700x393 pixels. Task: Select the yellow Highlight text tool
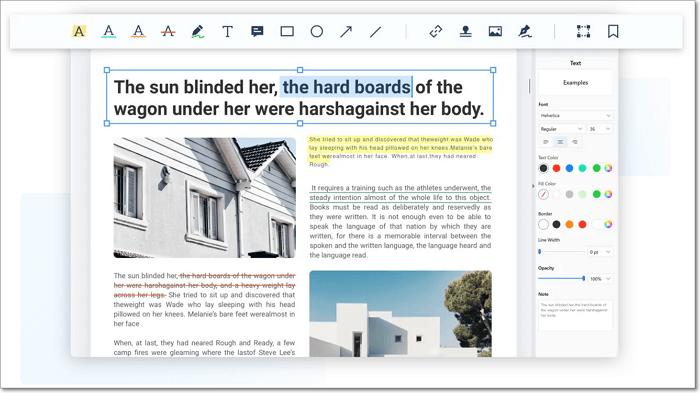click(79, 31)
